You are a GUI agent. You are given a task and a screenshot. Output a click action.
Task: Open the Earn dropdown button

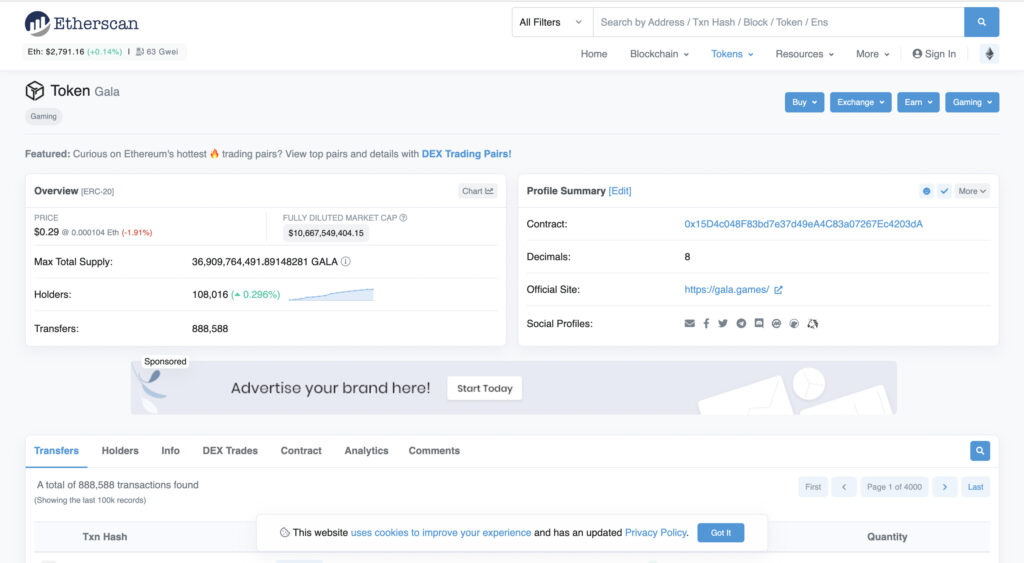[918, 102]
